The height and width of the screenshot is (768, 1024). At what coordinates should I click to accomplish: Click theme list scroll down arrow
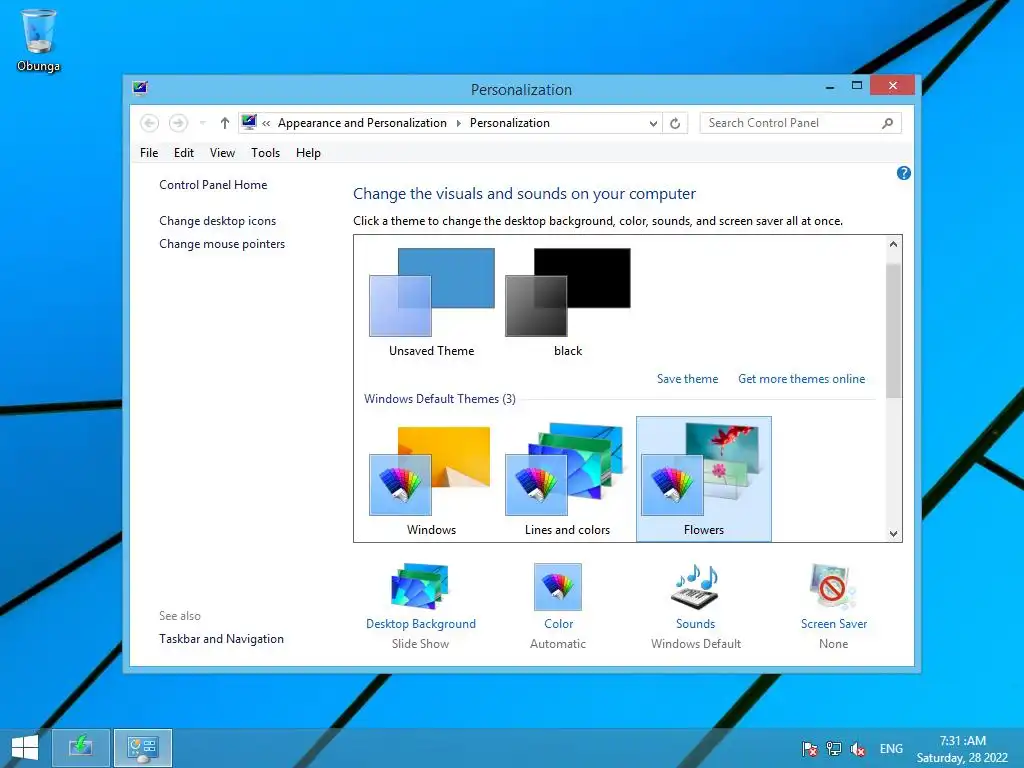coord(893,534)
